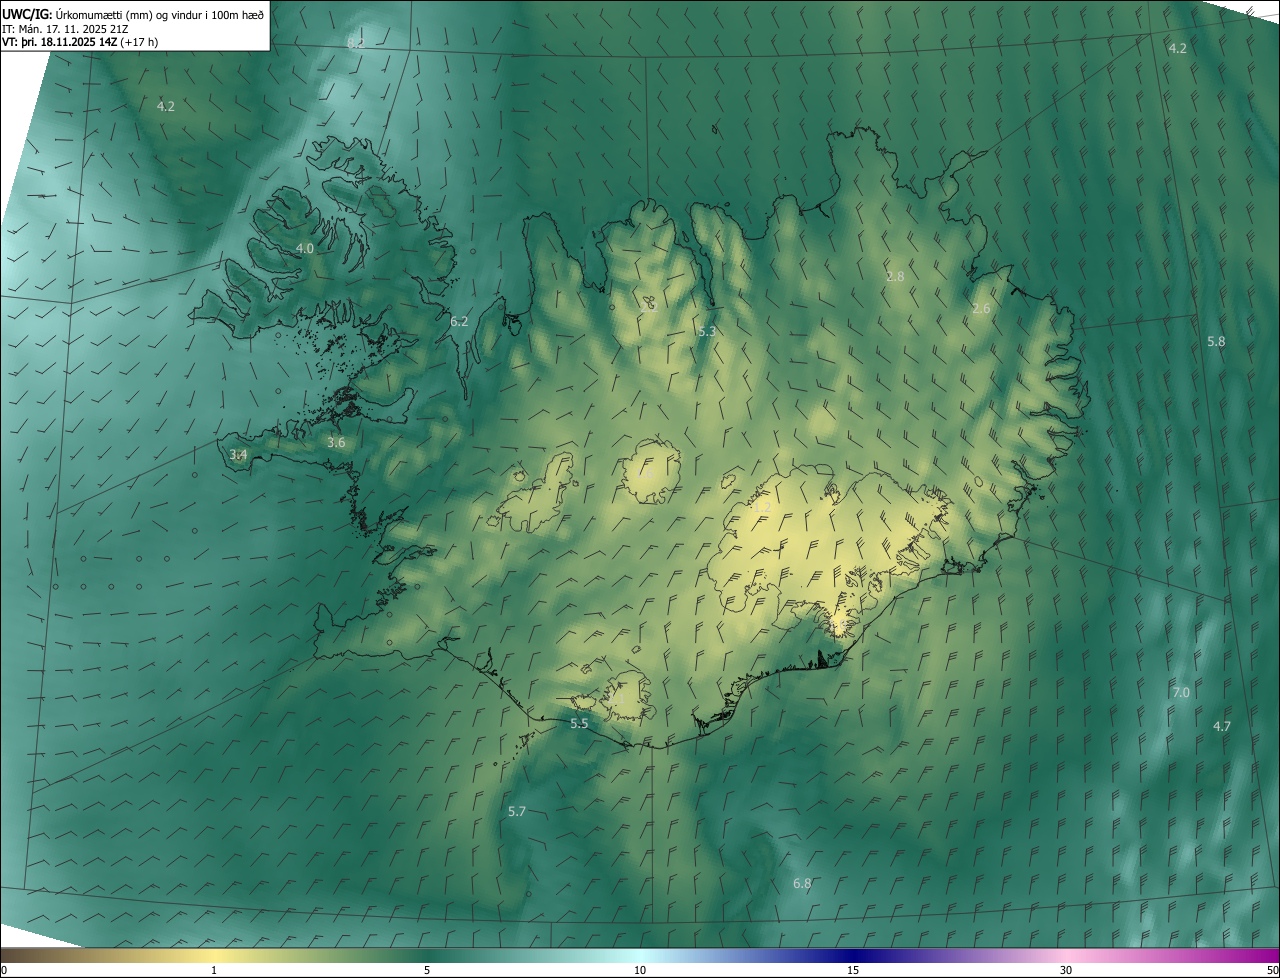Click the 5.8 value label east of Iceland
This screenshot has width=1280, height=978.
click(1216, 341)
